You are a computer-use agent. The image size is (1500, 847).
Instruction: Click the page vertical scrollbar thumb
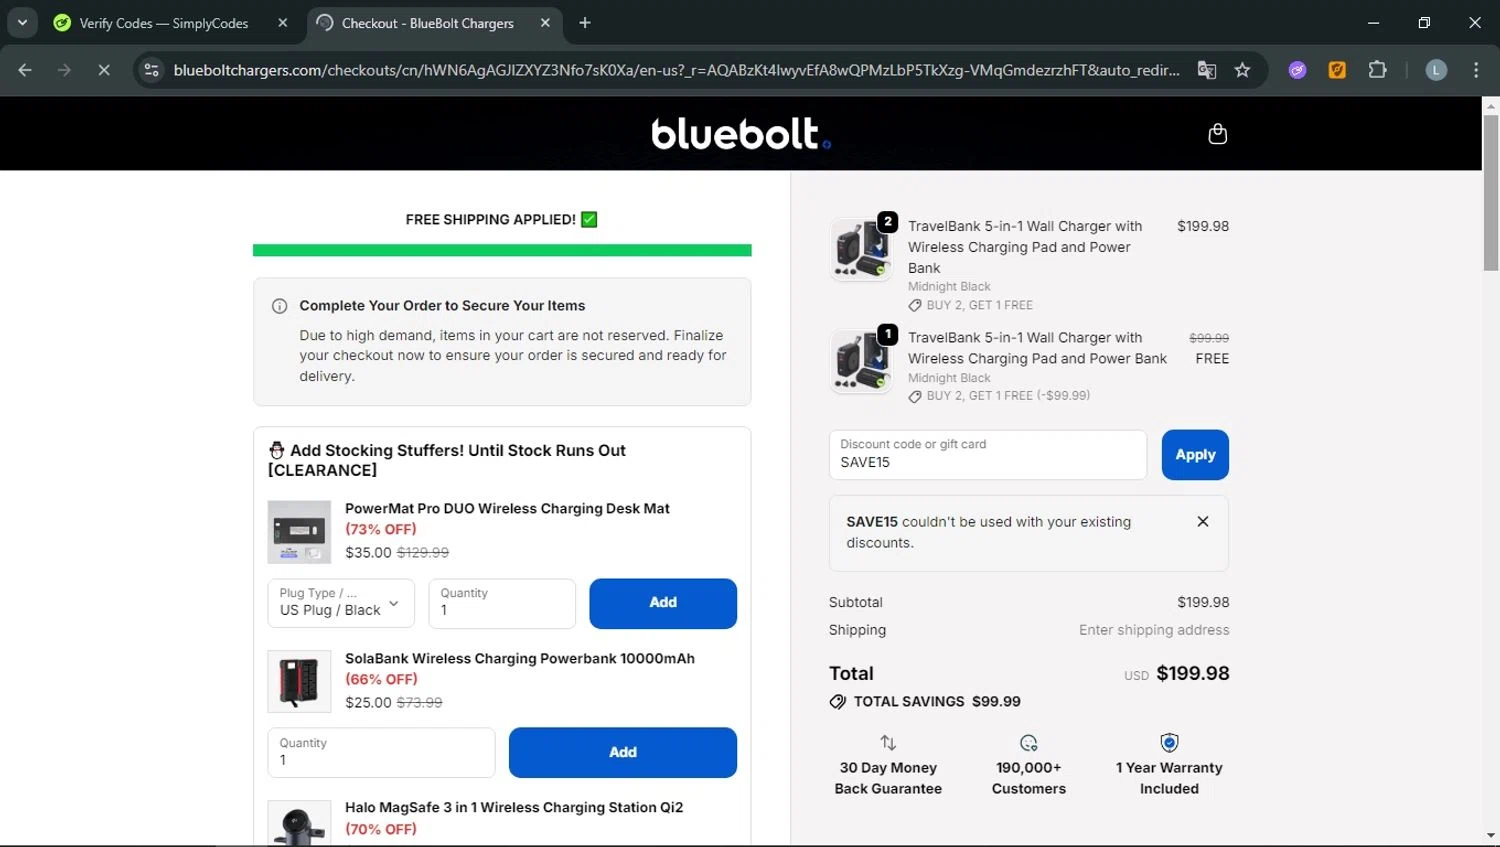[x=1491, y=191]
